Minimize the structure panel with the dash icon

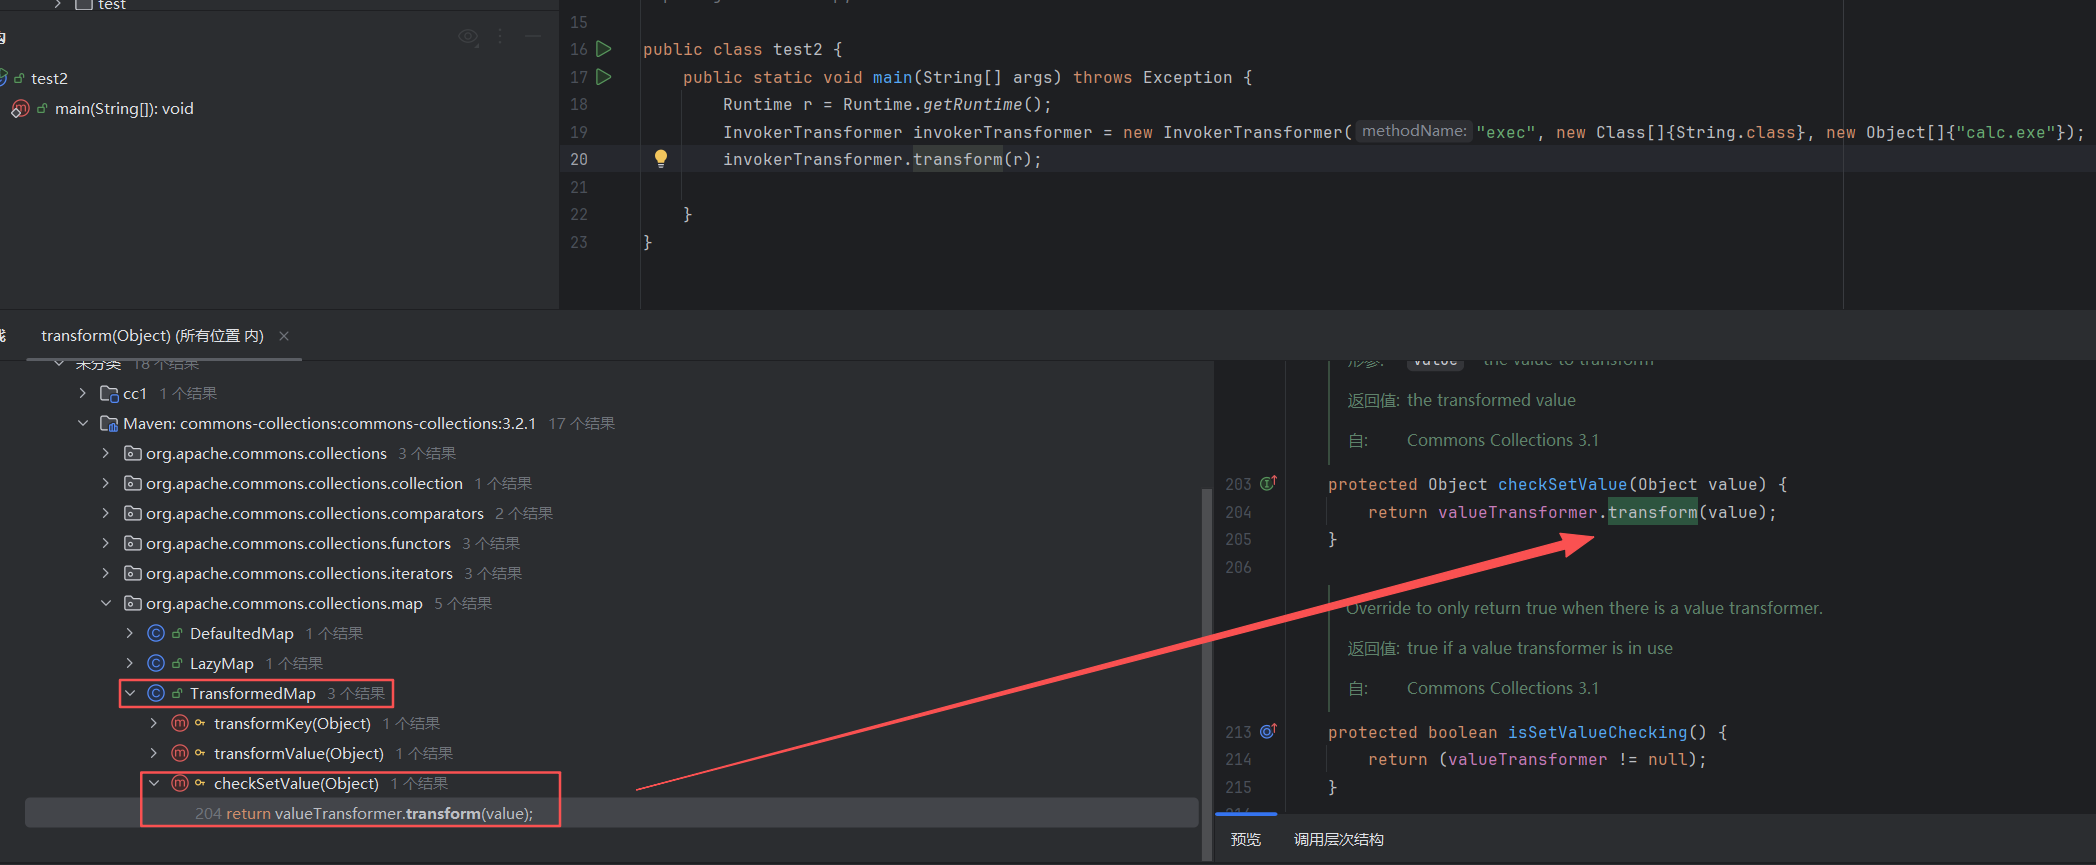pyautogui.click(x=533, y=37)
